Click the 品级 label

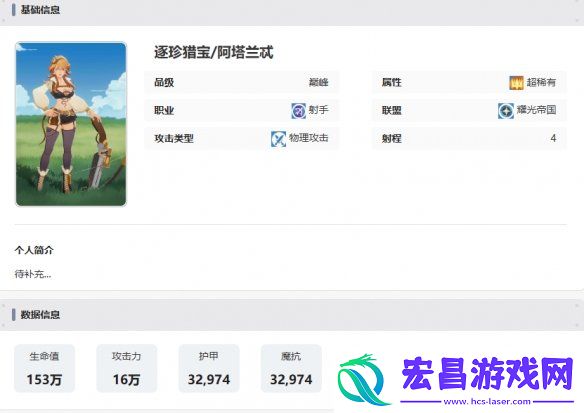(x=164, y=82)
